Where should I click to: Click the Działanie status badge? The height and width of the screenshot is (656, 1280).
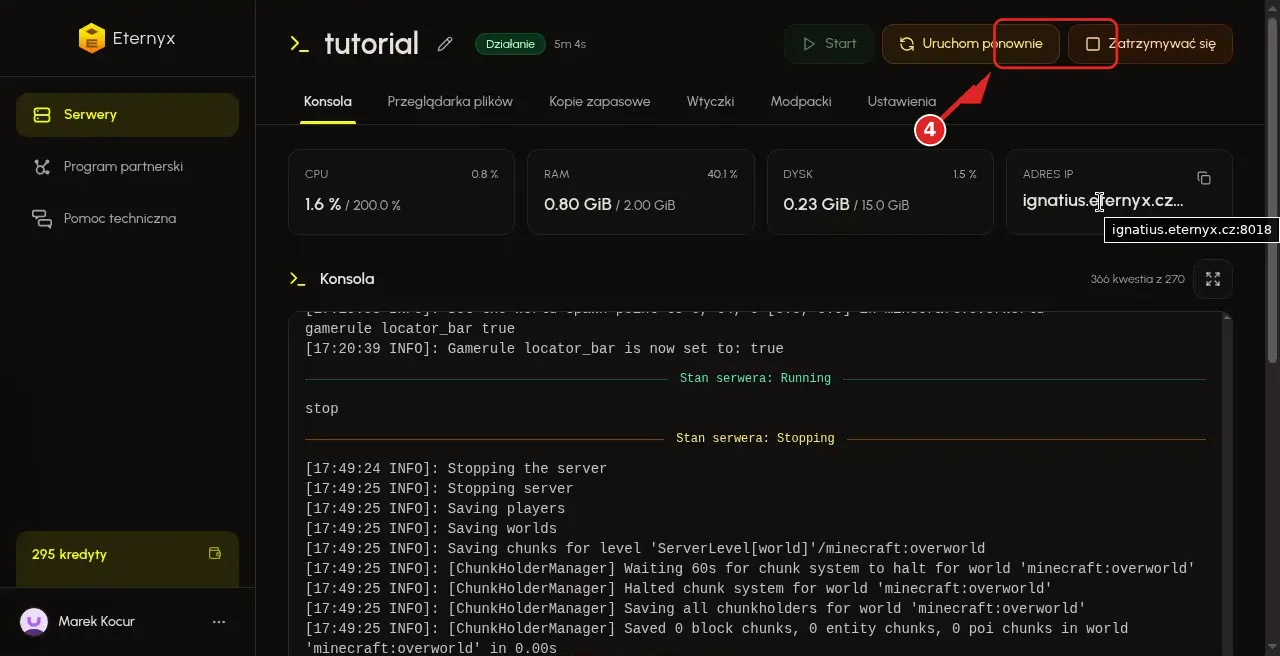[510, 44]
